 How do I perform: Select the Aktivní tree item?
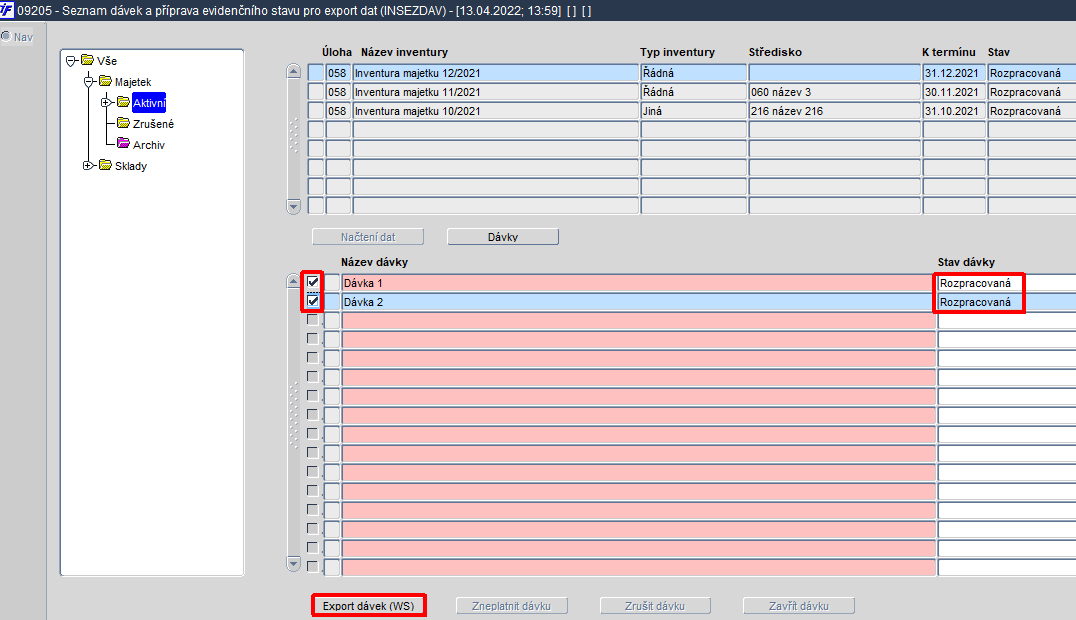pos(149,103)
